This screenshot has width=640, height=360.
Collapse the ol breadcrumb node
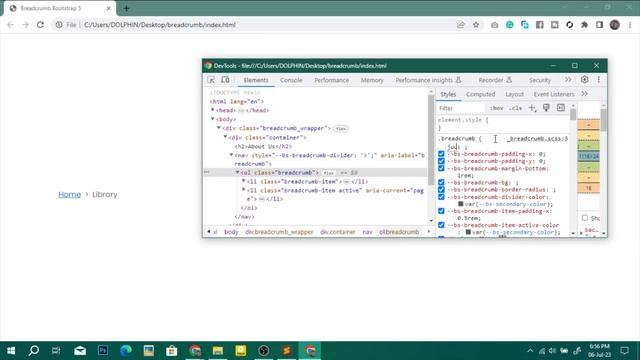237,172
